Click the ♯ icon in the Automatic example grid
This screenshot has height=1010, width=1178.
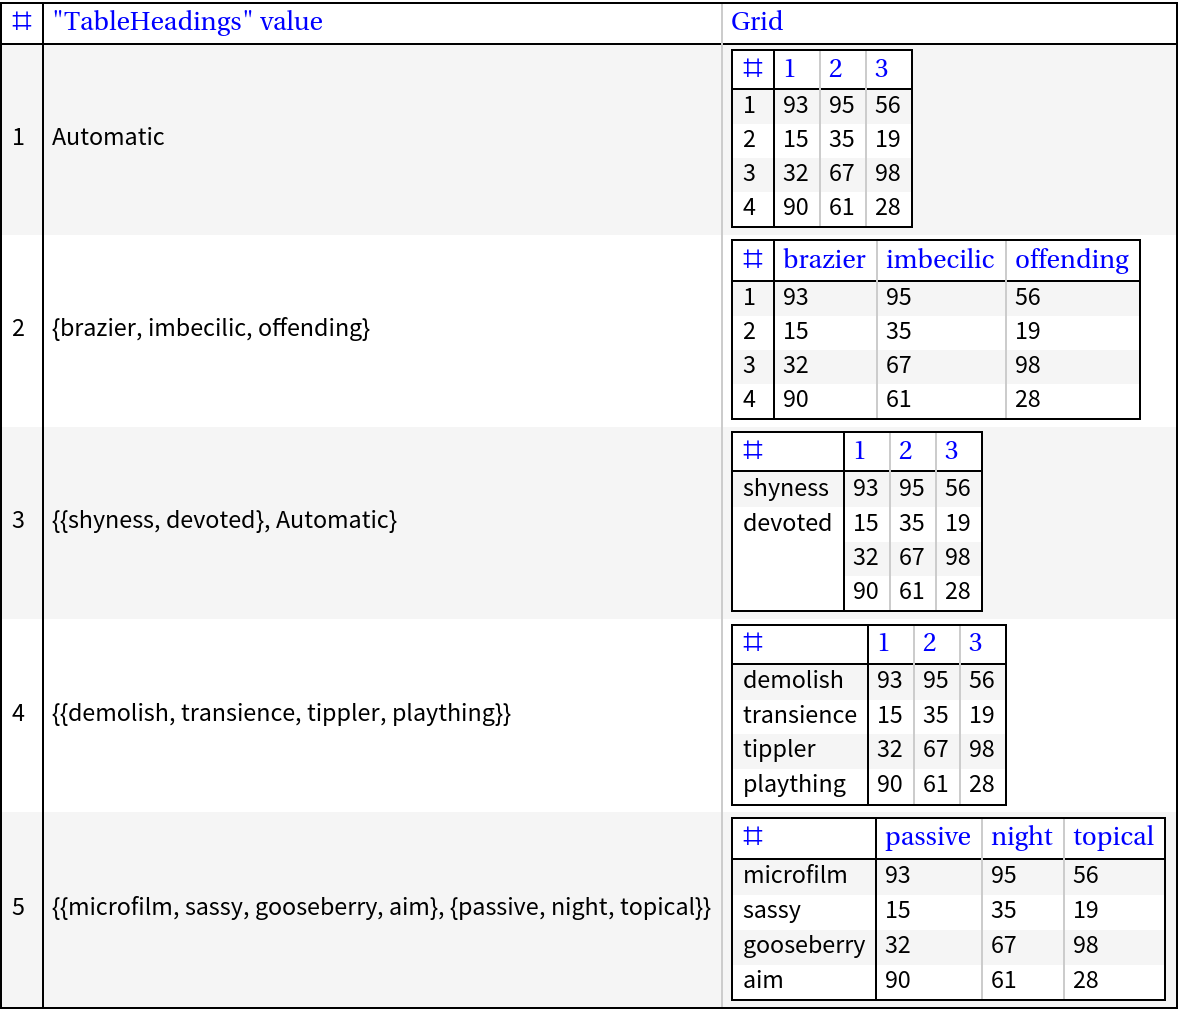[x=751, y=68]
